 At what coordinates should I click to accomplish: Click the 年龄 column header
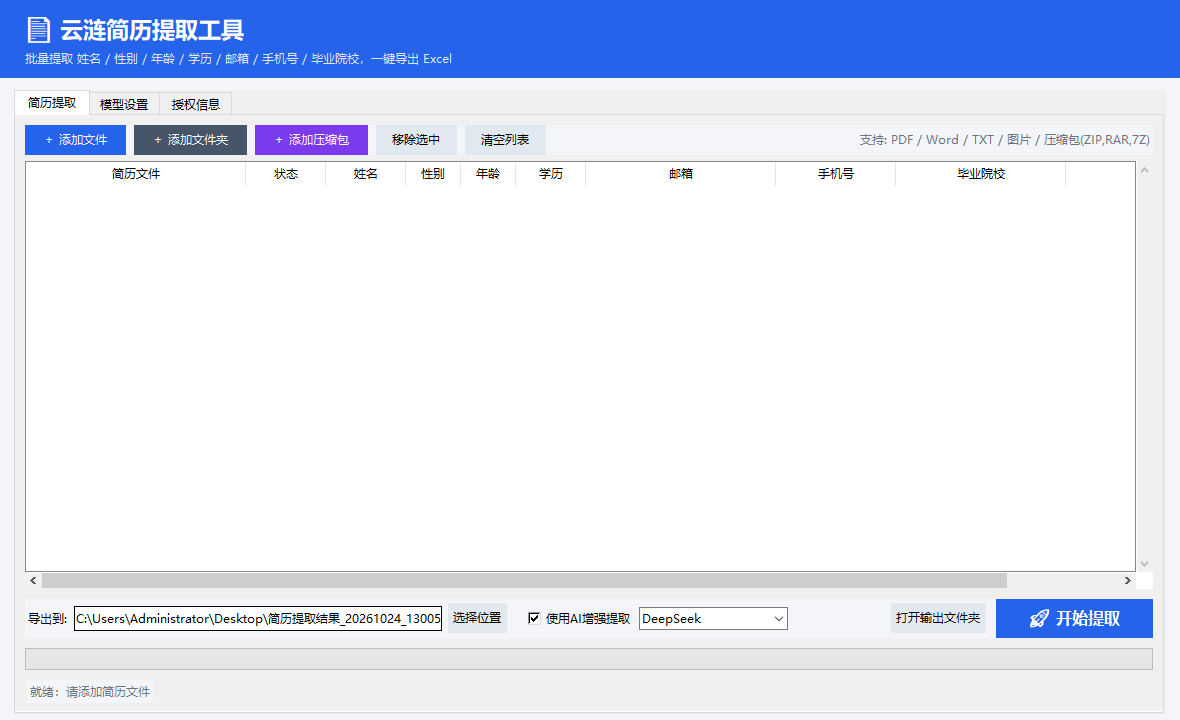coord(488,174)
